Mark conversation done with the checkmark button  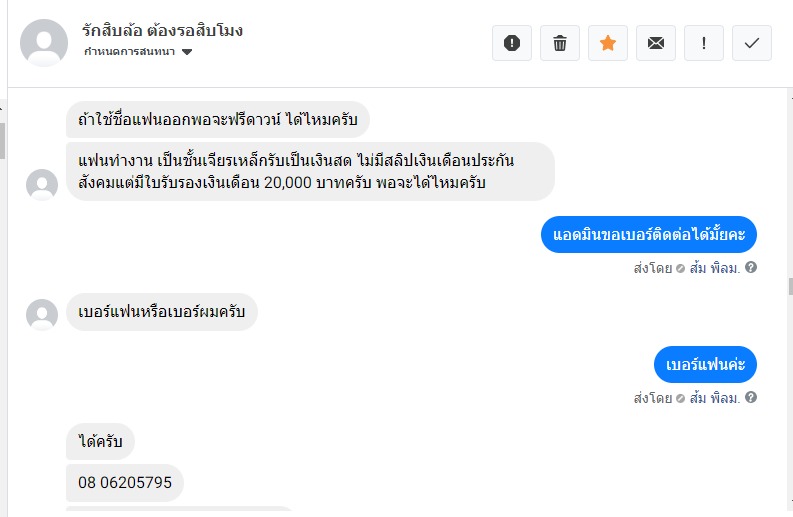(x=752, y=43)
